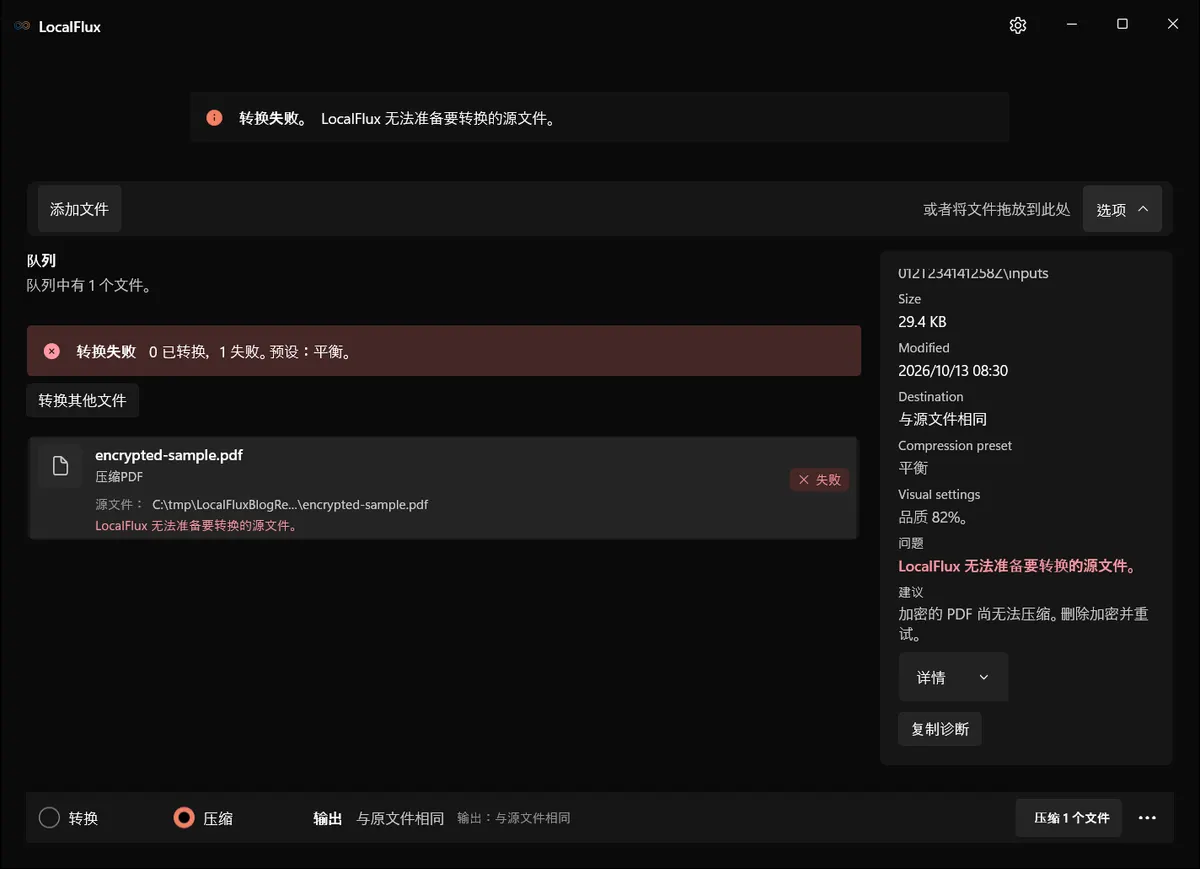
Task: Click the LocalFlux infinity logo icon
Action: 22,26
